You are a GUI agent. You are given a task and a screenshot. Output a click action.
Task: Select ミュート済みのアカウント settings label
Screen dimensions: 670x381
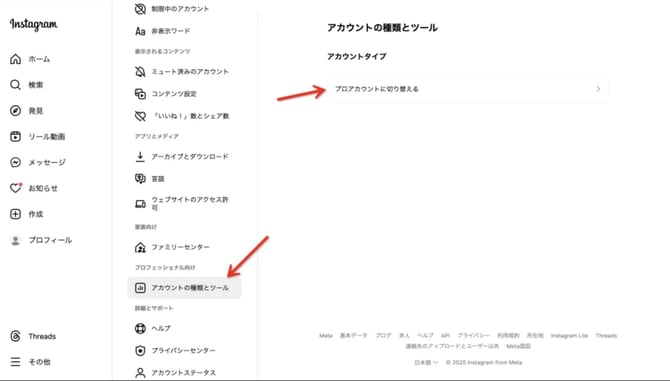coord(190,72)
